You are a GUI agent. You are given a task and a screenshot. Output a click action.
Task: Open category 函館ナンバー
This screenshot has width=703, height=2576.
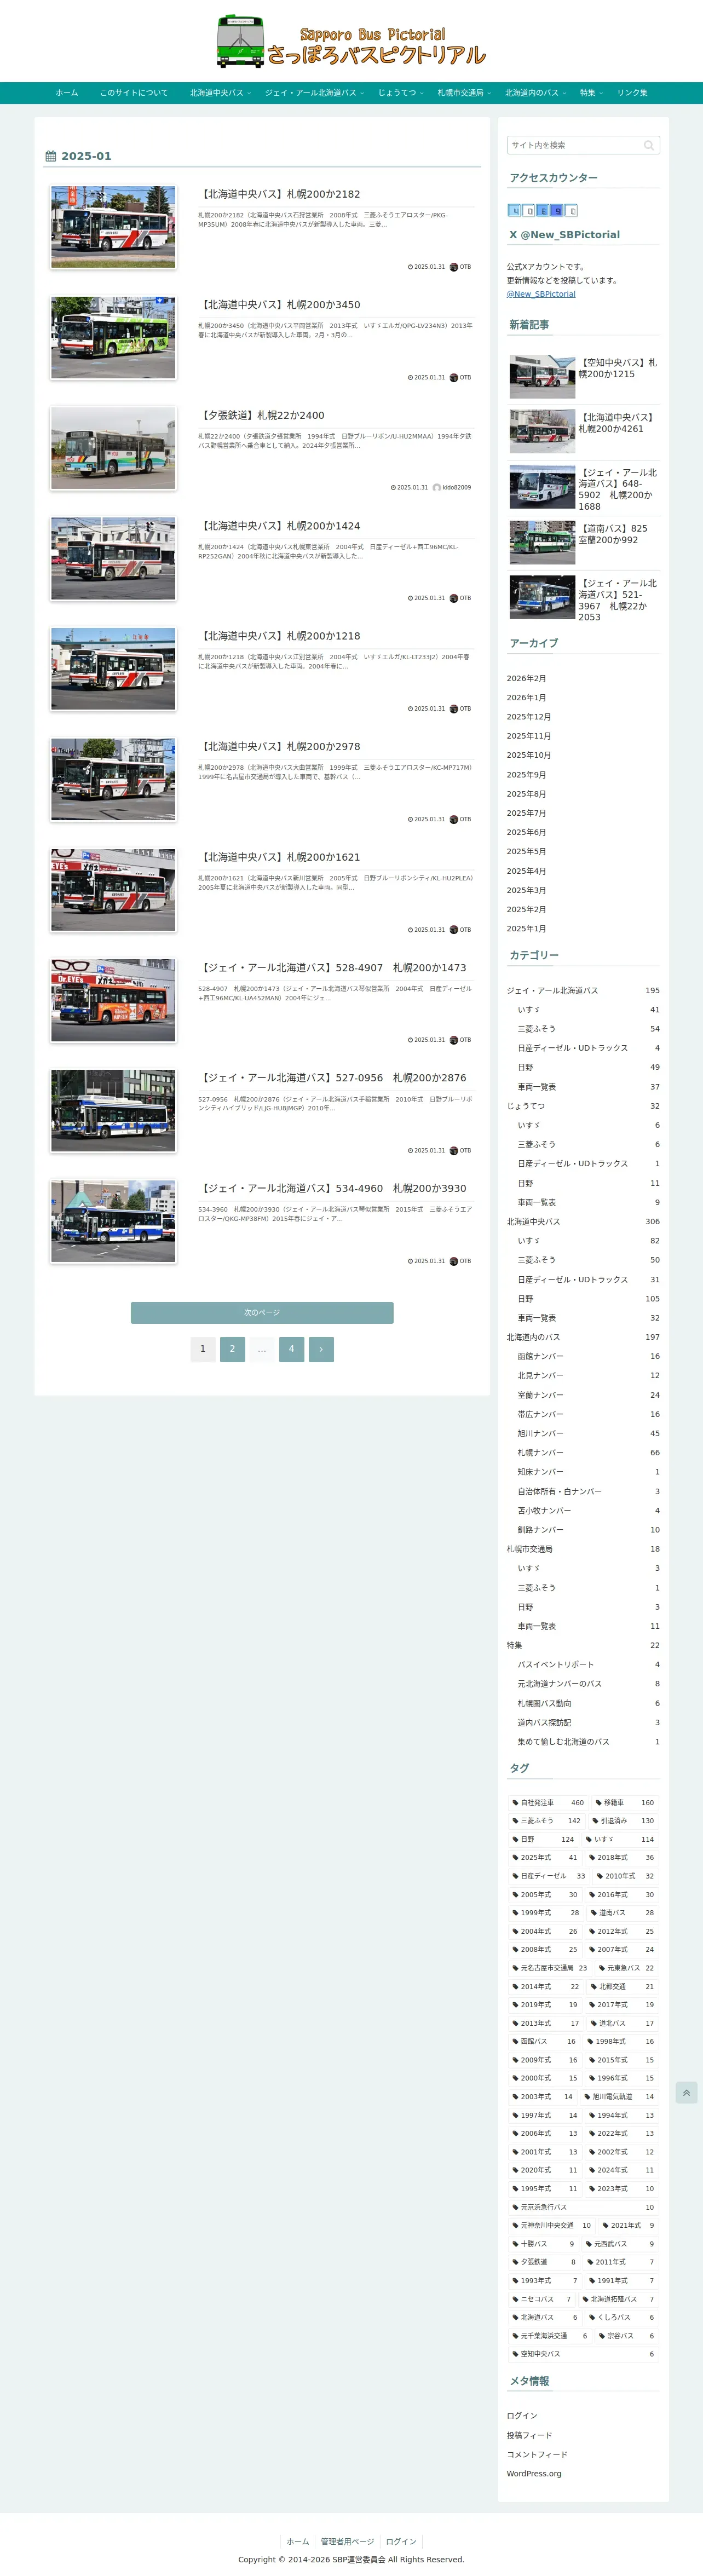(588, 1357)
